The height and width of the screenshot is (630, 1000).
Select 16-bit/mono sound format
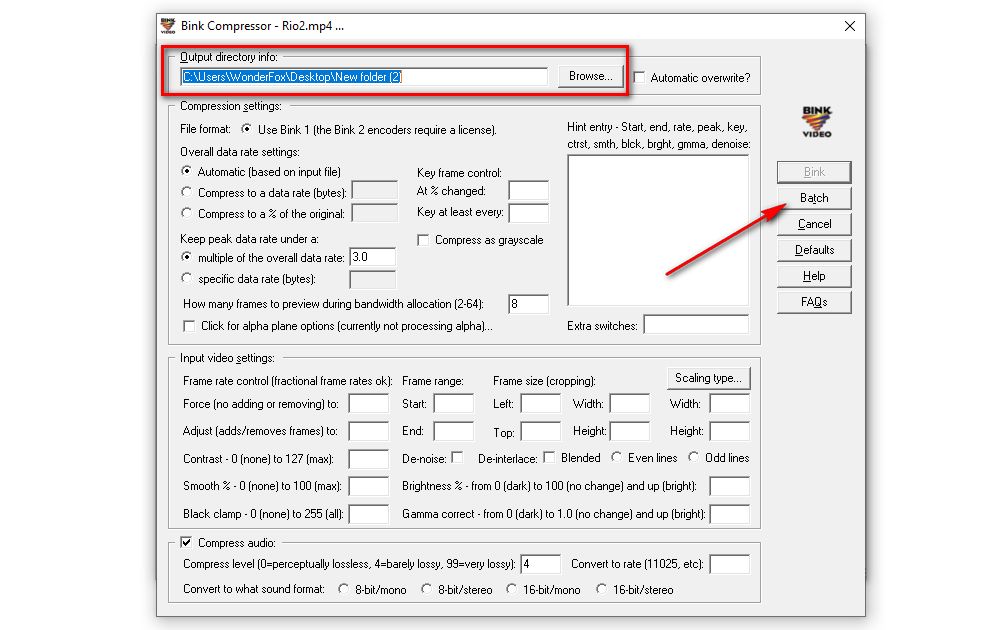511,589
